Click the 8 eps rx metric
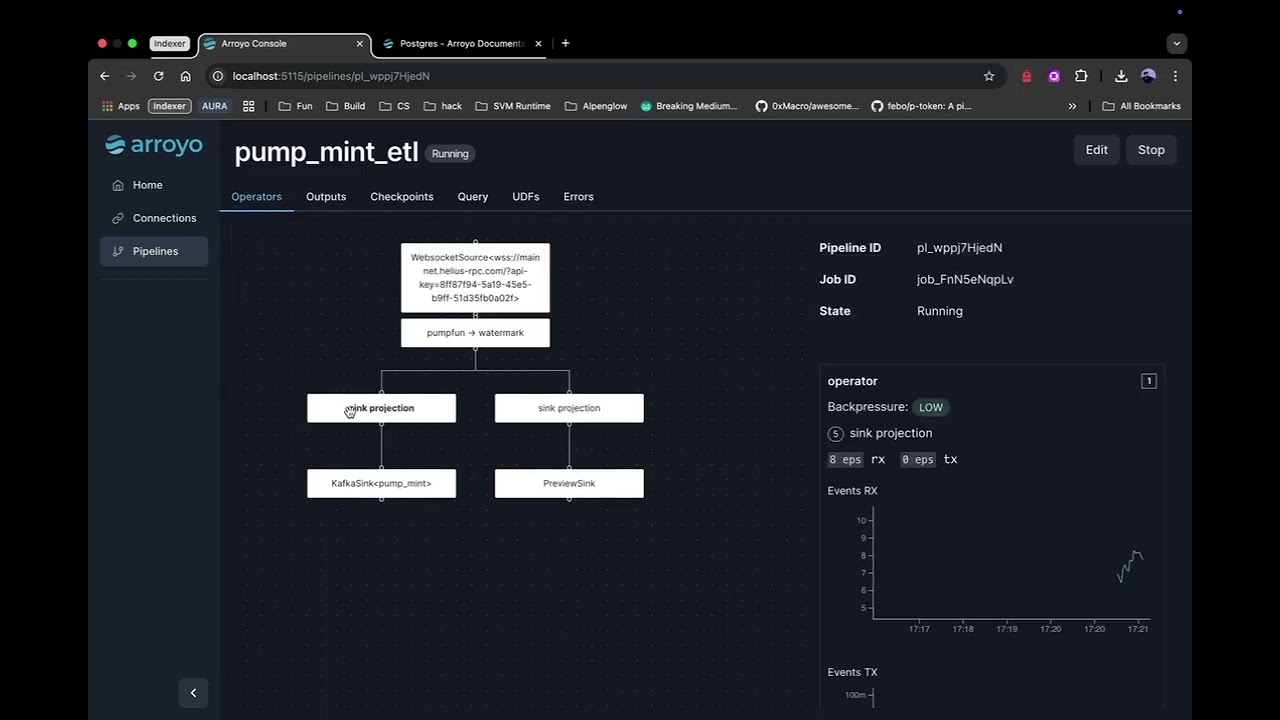1280x720 pixels. (856, 460)
